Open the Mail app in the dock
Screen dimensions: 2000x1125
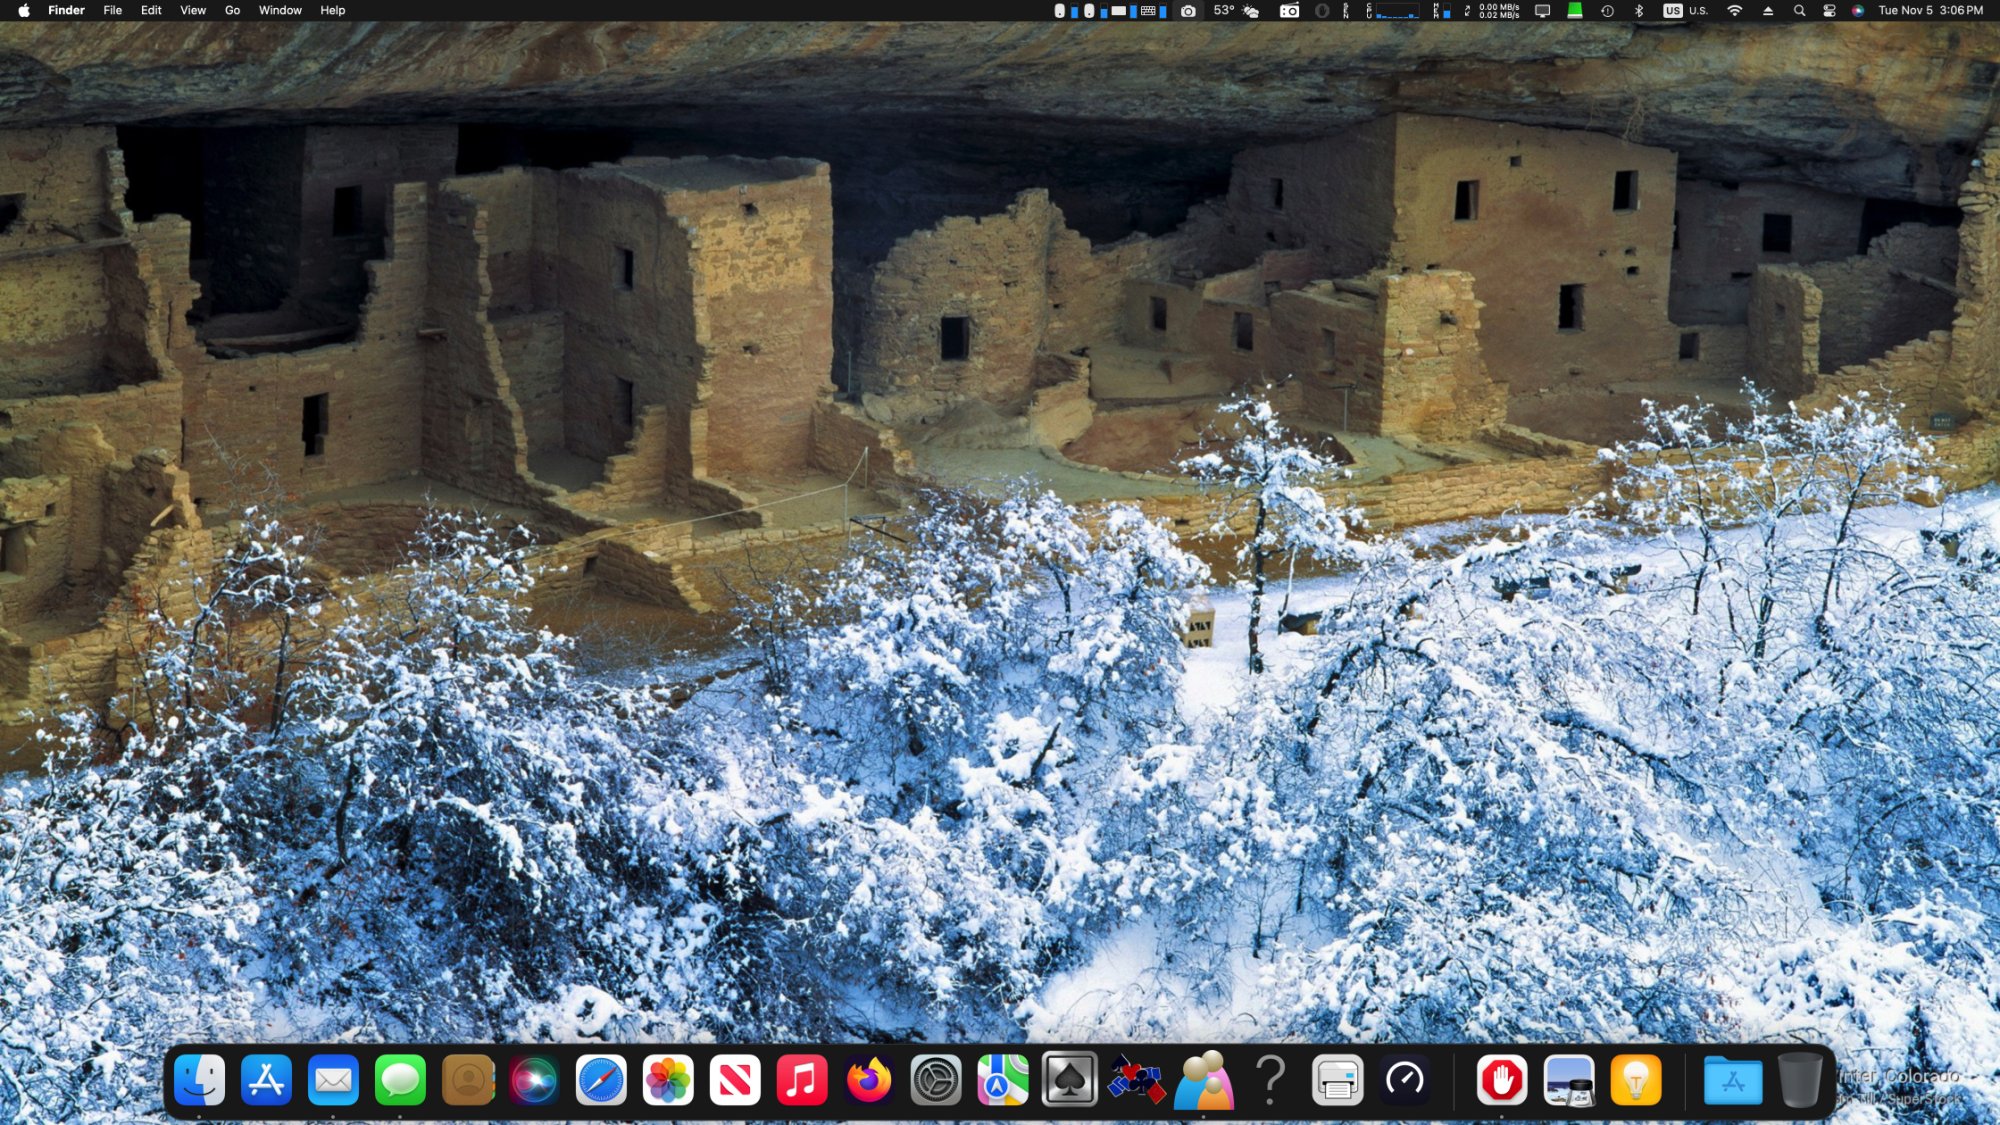click(333, 1080)
